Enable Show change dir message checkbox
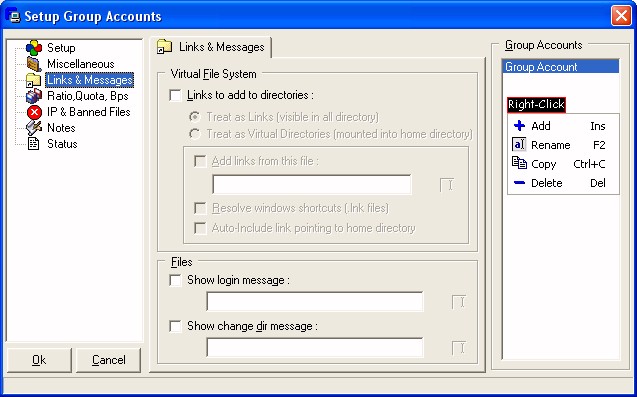The width and height of the screenshot is (637, 397). click(175, 326)
